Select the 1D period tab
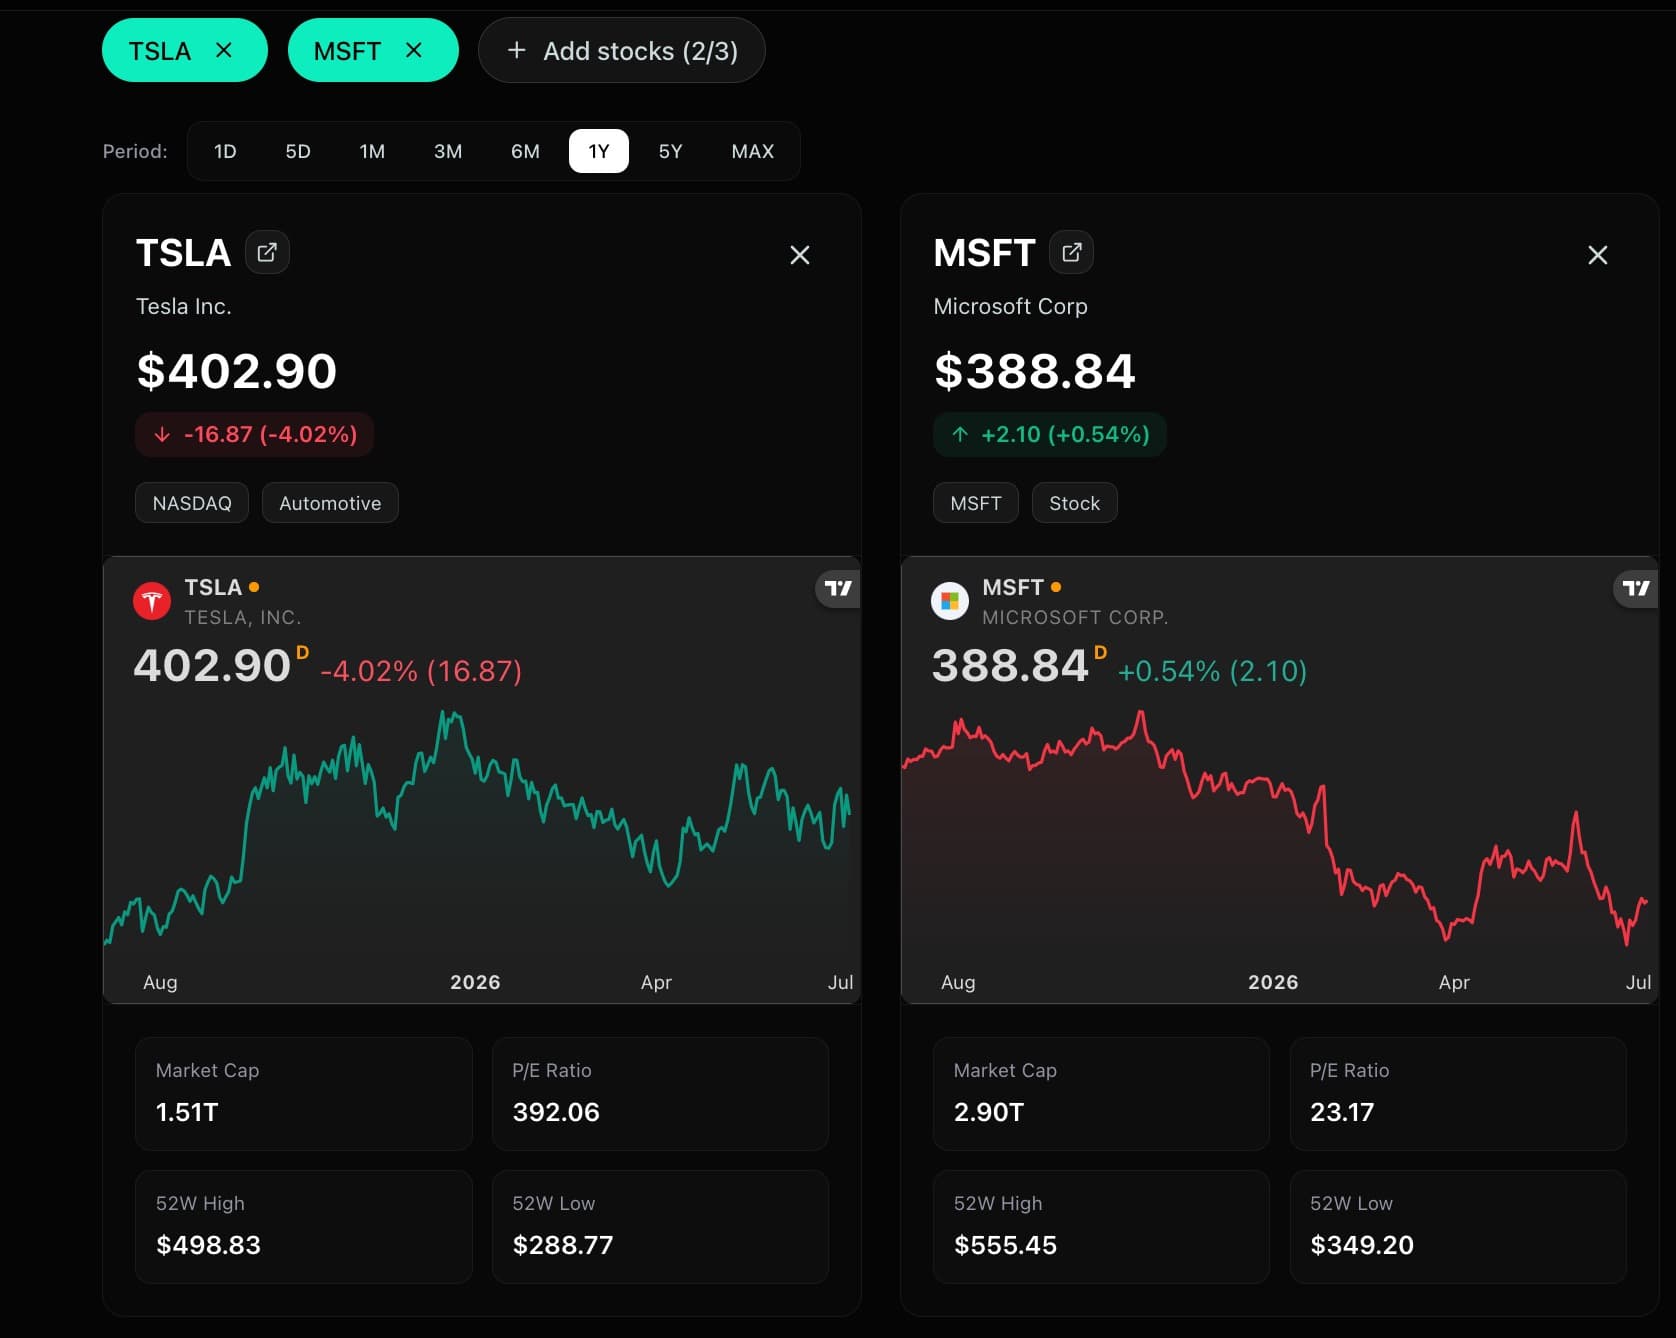The height and width of the screenshot is (1338, 1676). coord(225,151)
